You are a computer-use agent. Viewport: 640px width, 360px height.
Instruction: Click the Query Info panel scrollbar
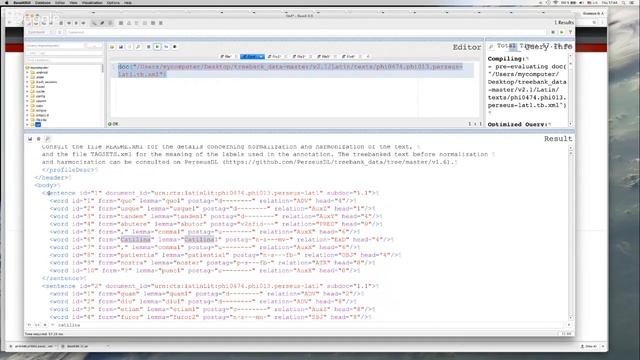click(571, 90)
